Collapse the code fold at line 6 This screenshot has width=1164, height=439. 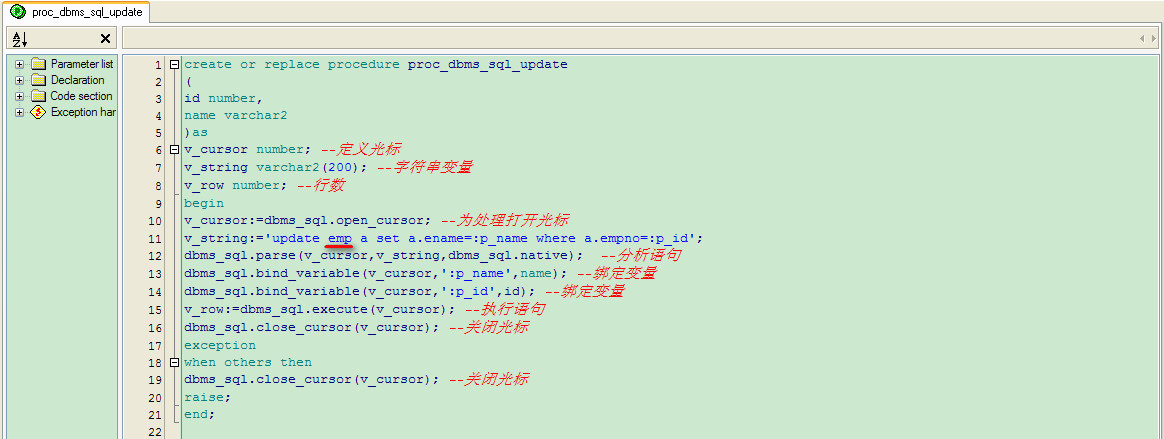174,150
